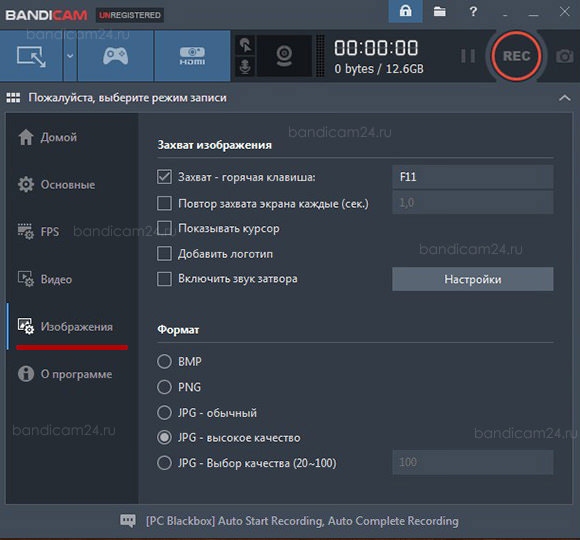Select BMP format radio button

(164, 361)
